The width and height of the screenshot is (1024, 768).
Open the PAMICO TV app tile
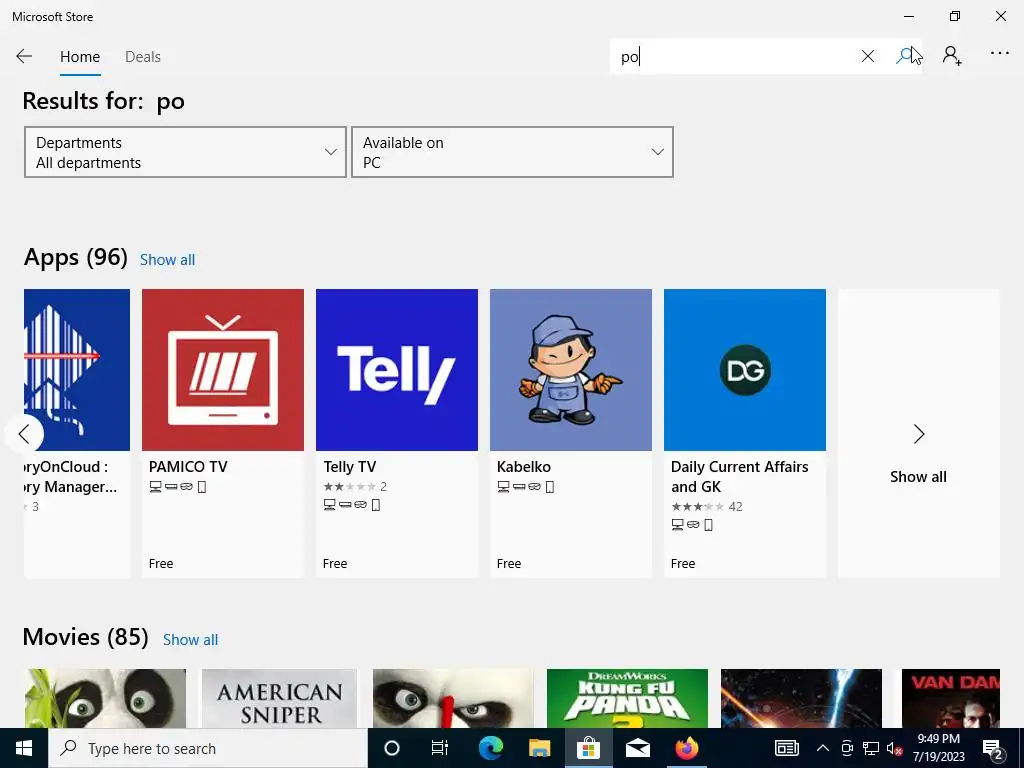pyautogui.click(x=223, y=433)
